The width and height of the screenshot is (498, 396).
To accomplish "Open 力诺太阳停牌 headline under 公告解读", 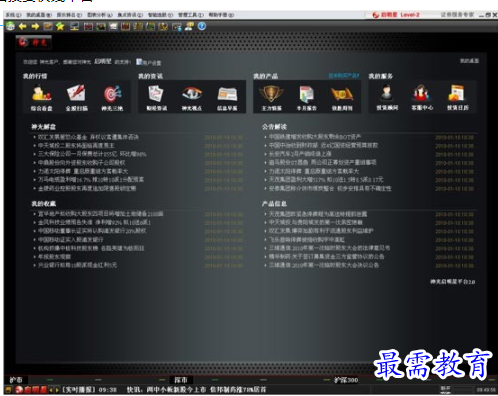I will point(314,171).
